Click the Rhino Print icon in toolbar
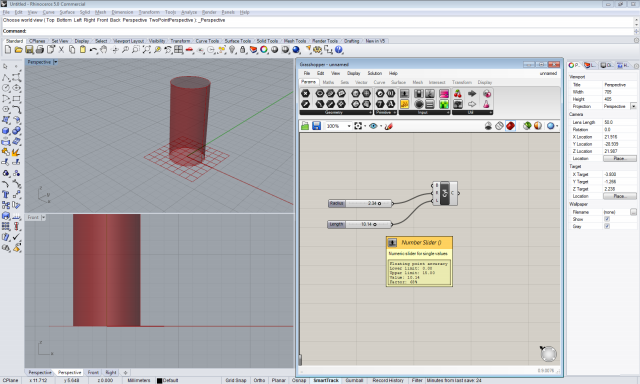Screen dimensions: 640x384 point(40,50)
